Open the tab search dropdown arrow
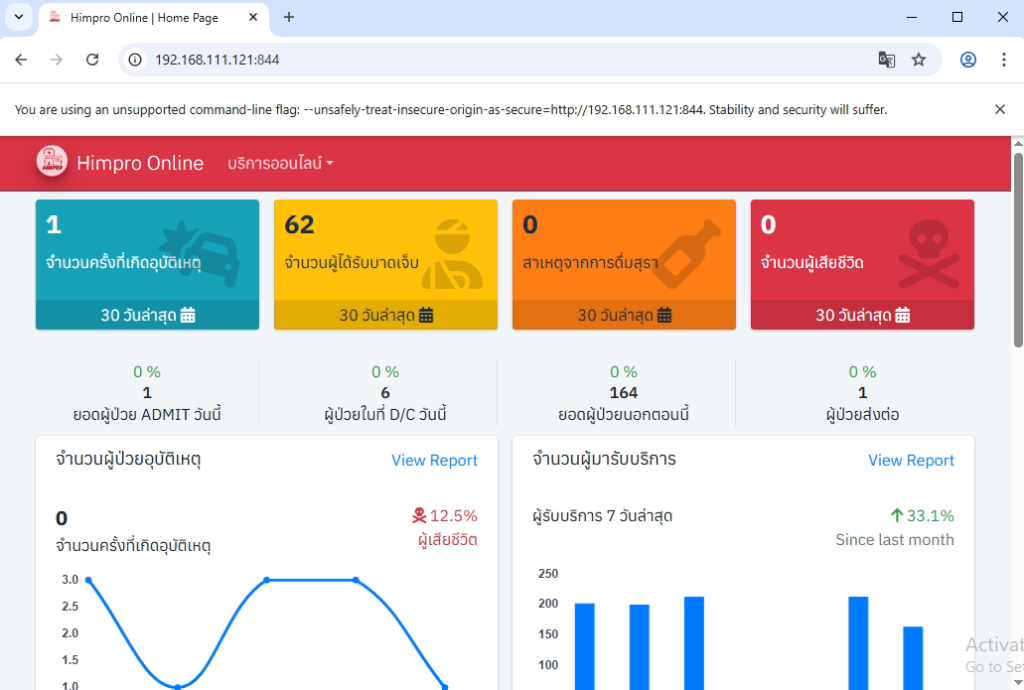Screen dimensions: 1024x690 point(18,17)
